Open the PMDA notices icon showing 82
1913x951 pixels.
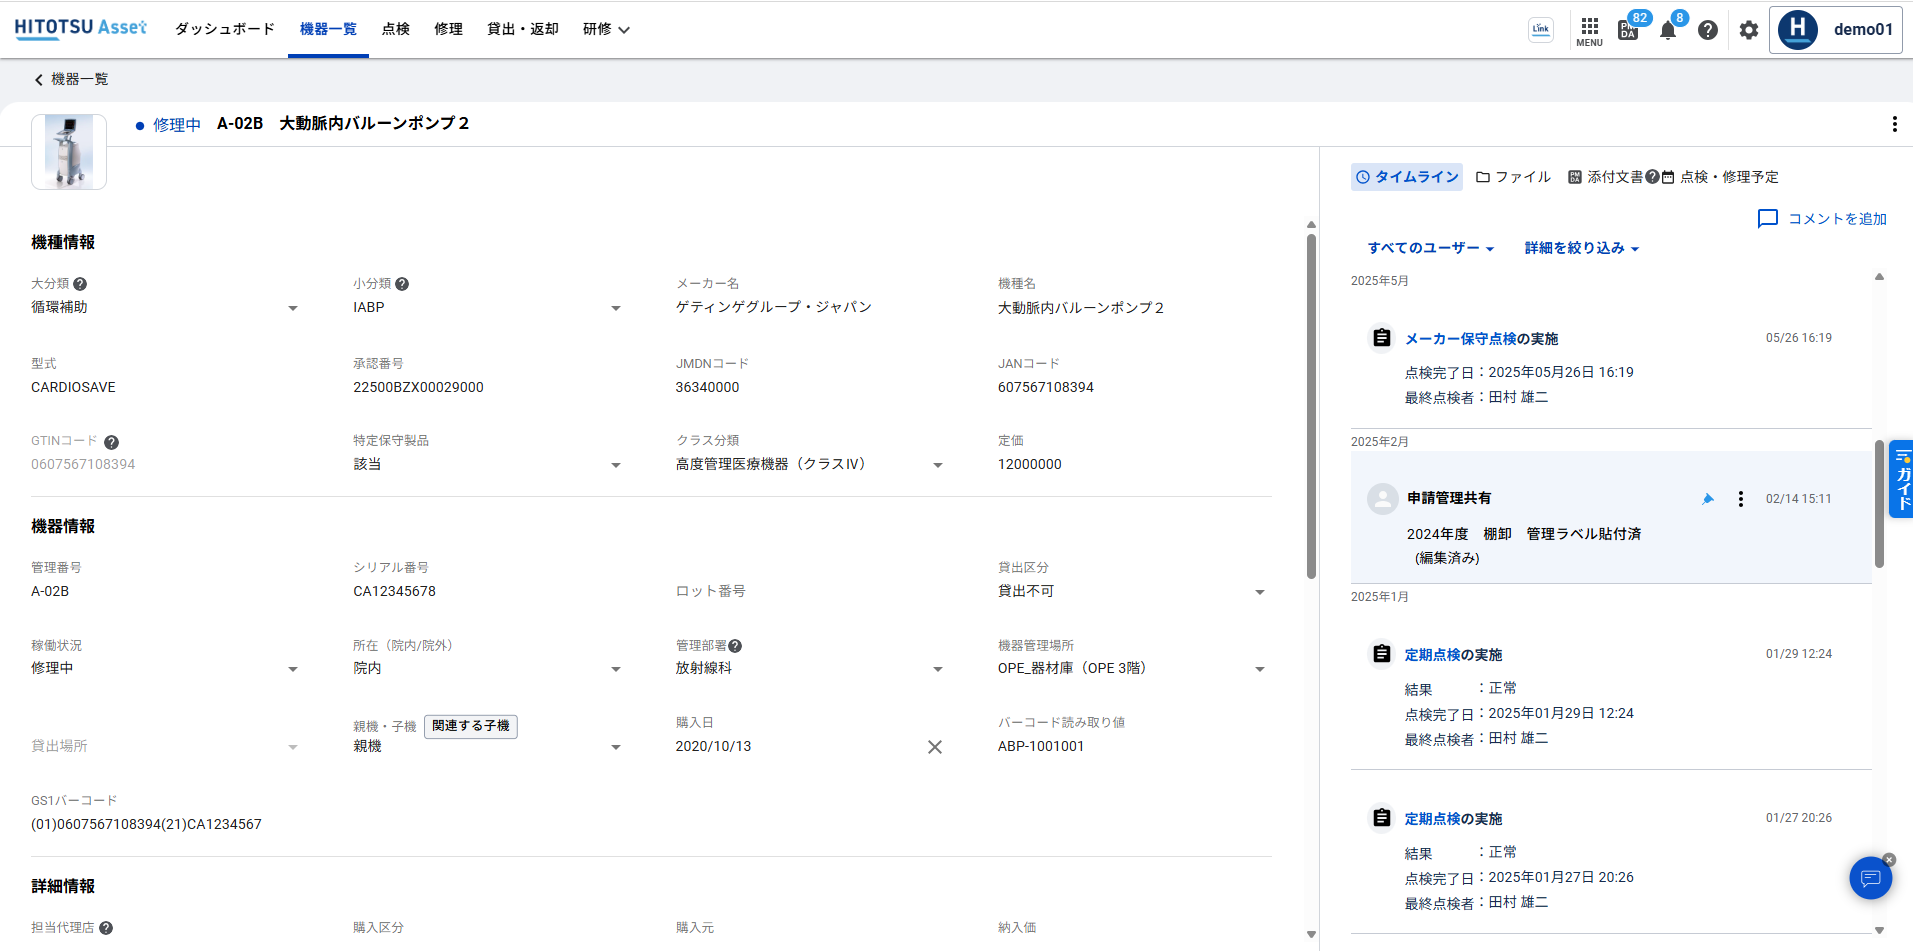point(1628,30)
